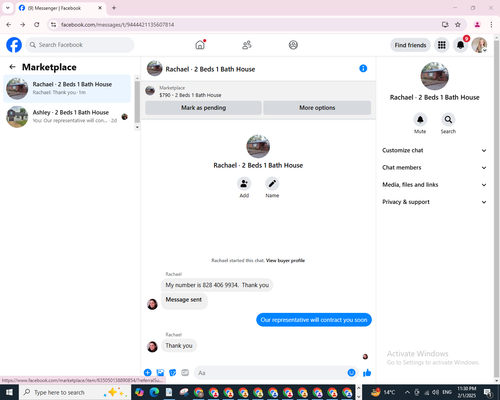Click More options button
This screenshot has width=500, height=400.
tap(317, 108)
